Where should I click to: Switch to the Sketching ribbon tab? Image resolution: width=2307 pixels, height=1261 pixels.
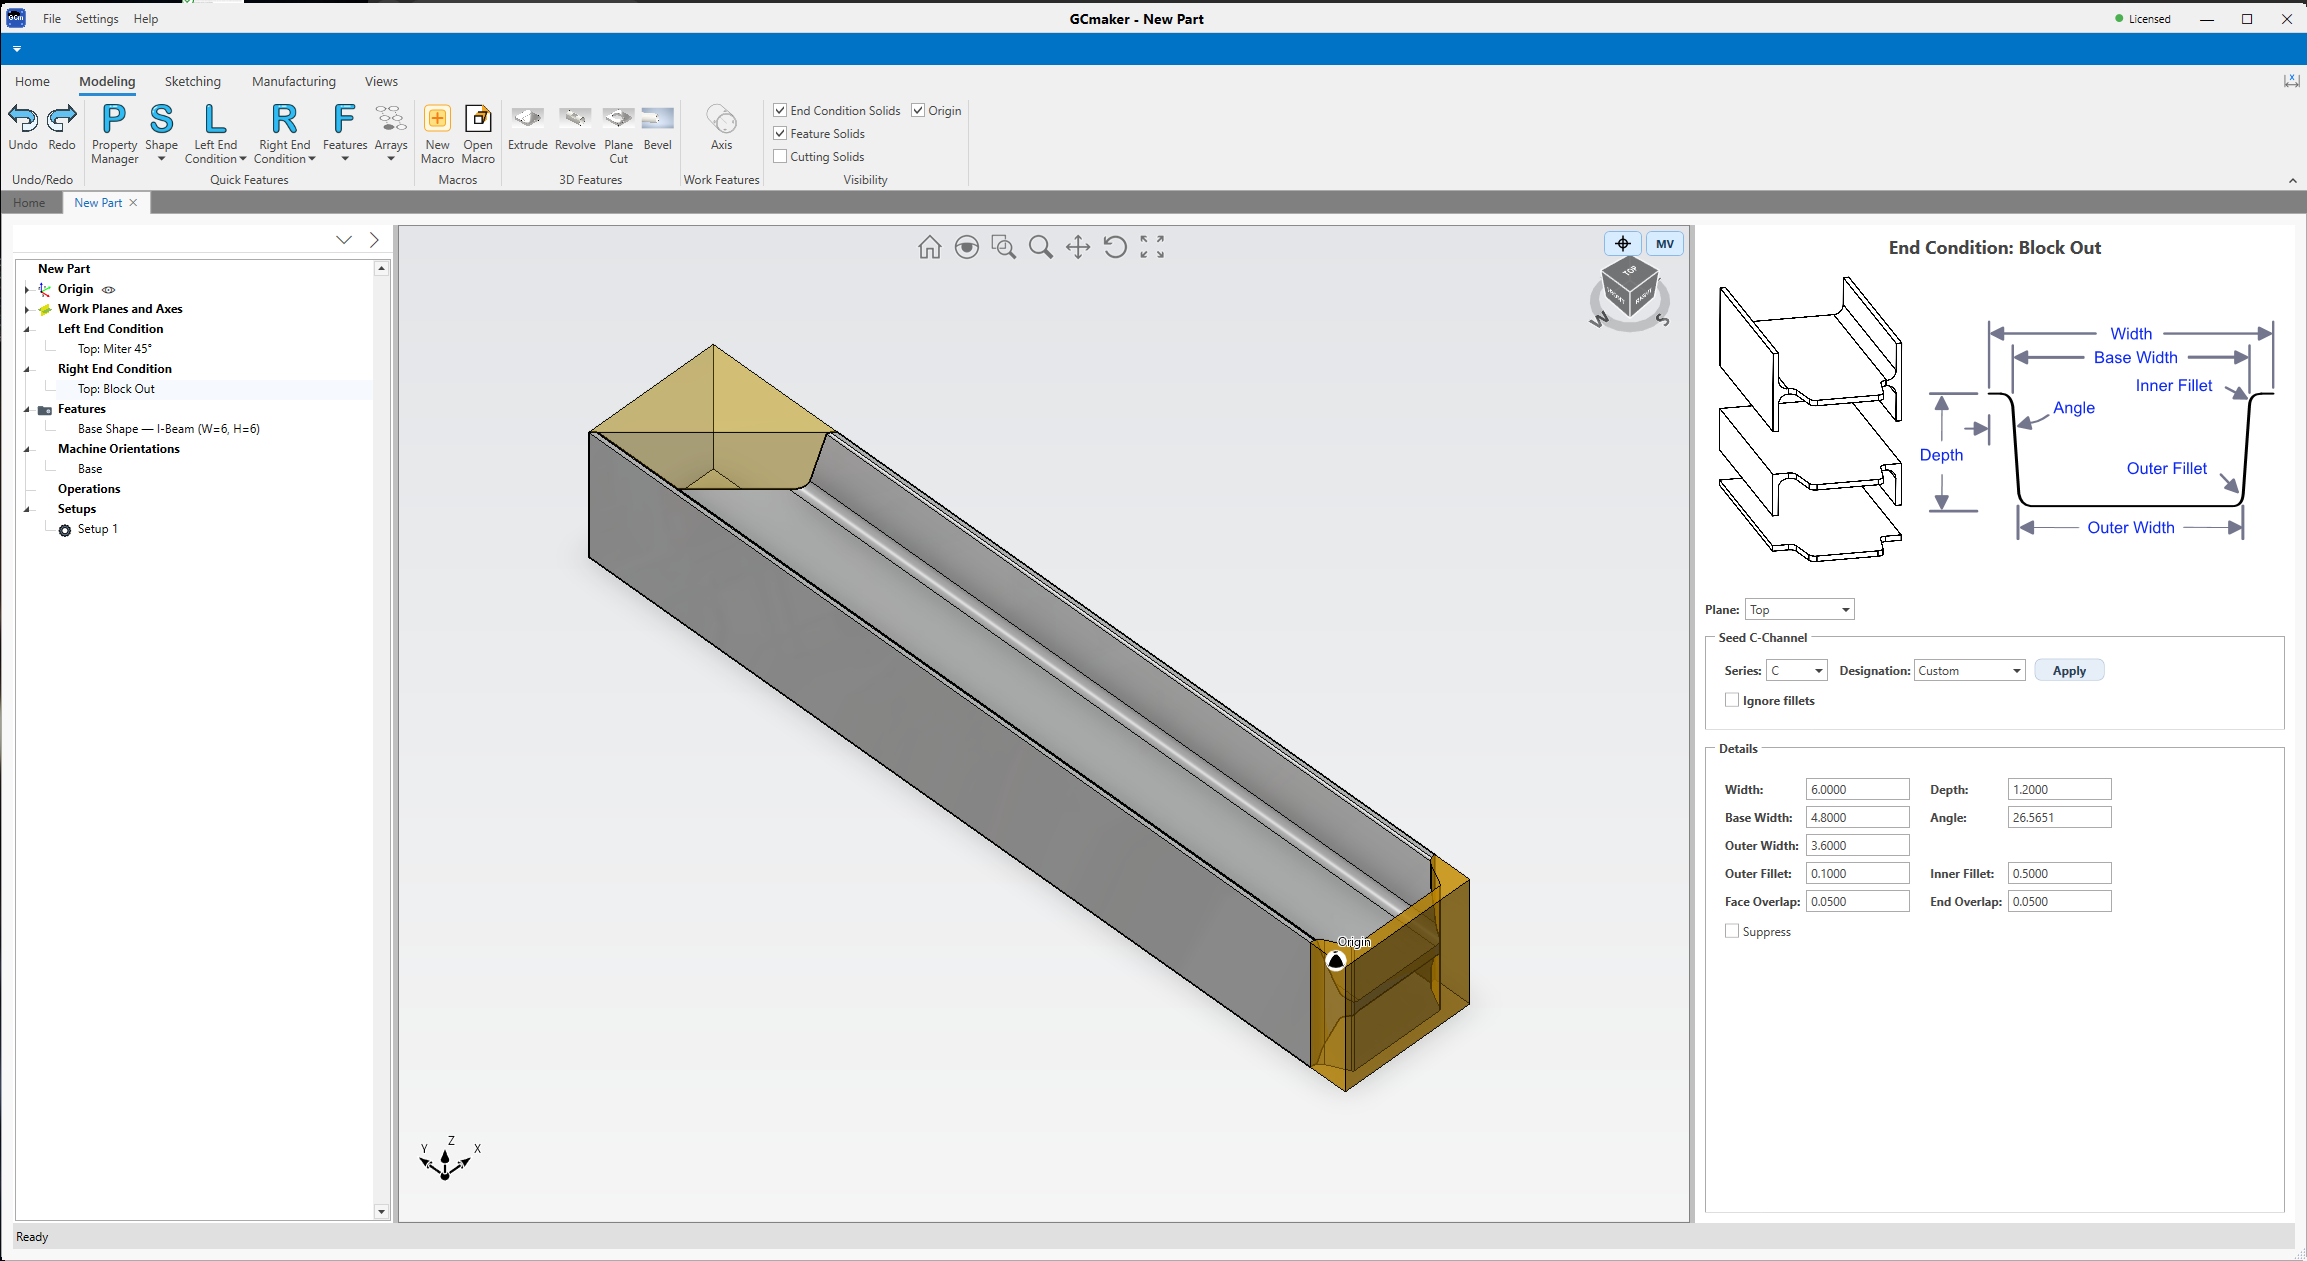click(x=193, y=81)
